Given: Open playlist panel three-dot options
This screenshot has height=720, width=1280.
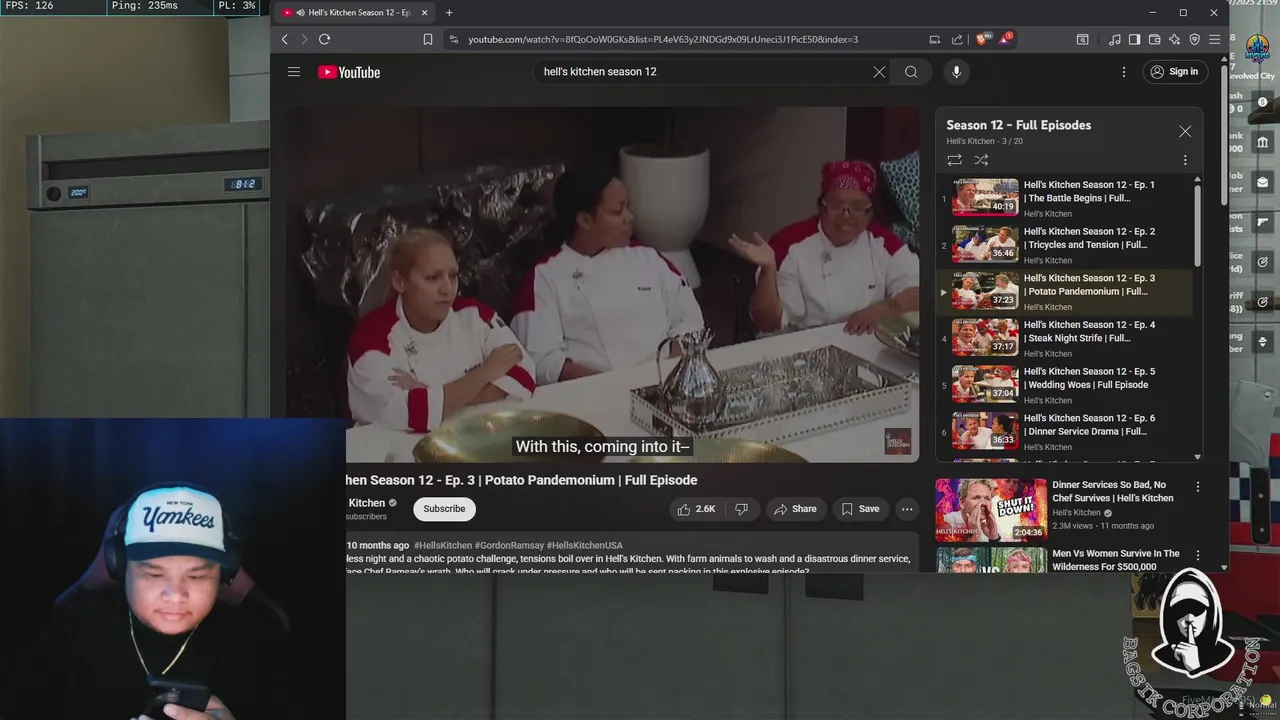Looking at the screenshot, I should (1185, 160).
